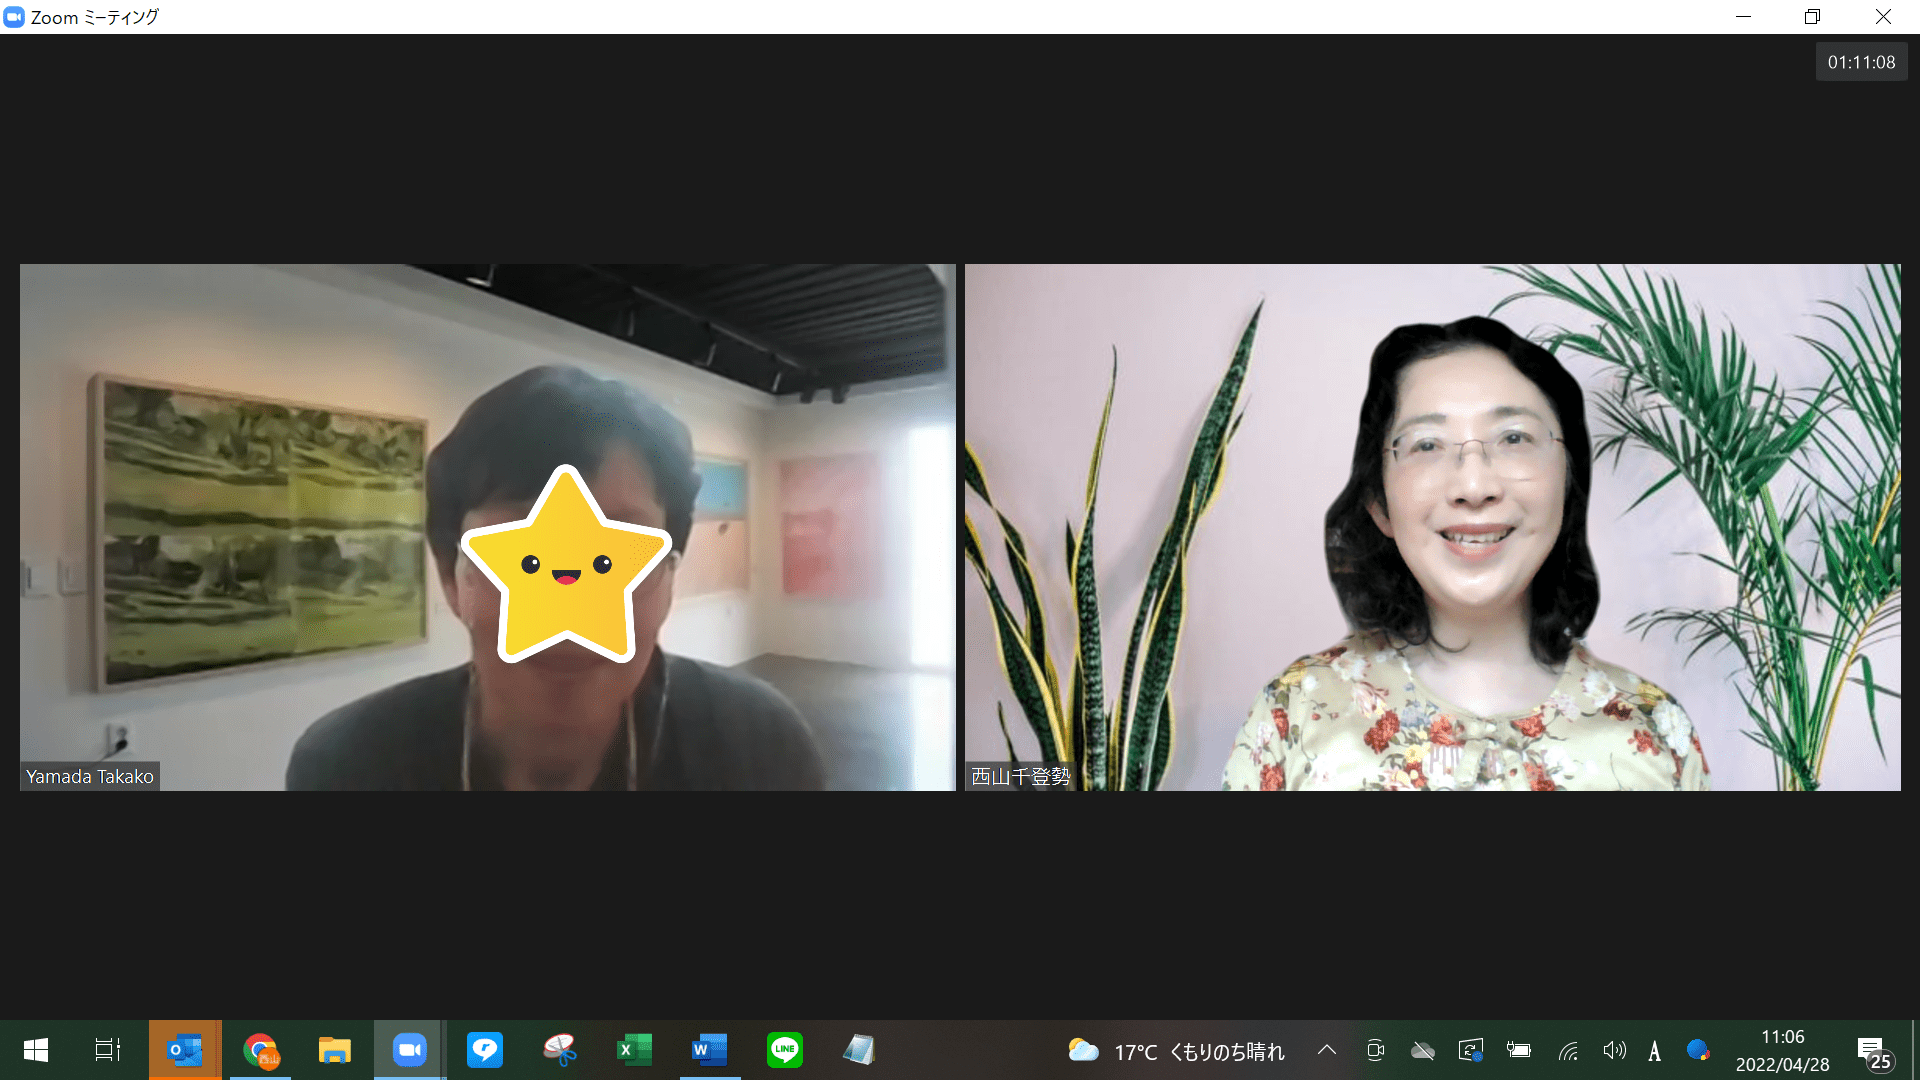The image size is (1920, 1080).
Task: Switch to Google Chrome in taskbar
Action: tap(261, 1050)
